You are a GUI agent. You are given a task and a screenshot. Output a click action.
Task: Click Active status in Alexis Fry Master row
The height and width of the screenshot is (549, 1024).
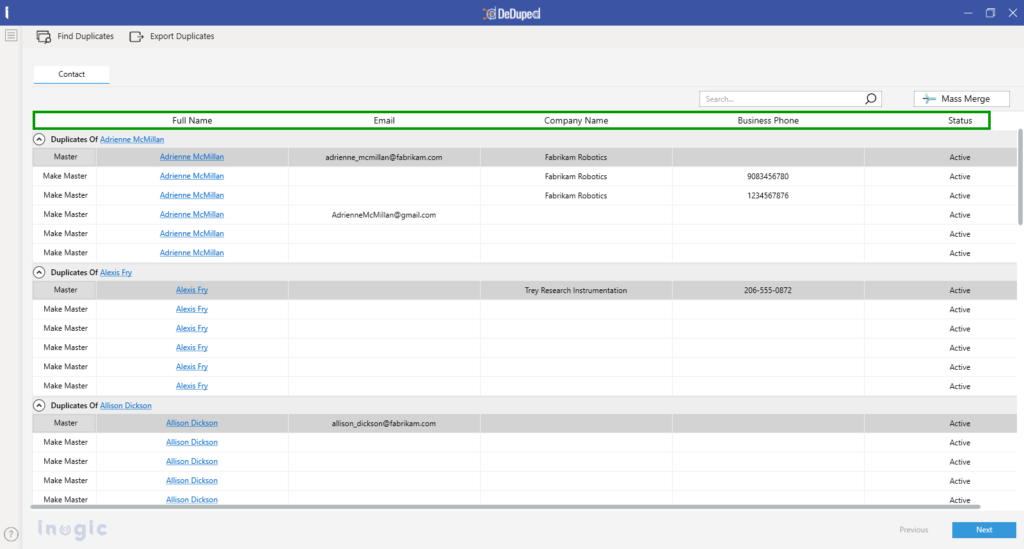pos(960,290)
